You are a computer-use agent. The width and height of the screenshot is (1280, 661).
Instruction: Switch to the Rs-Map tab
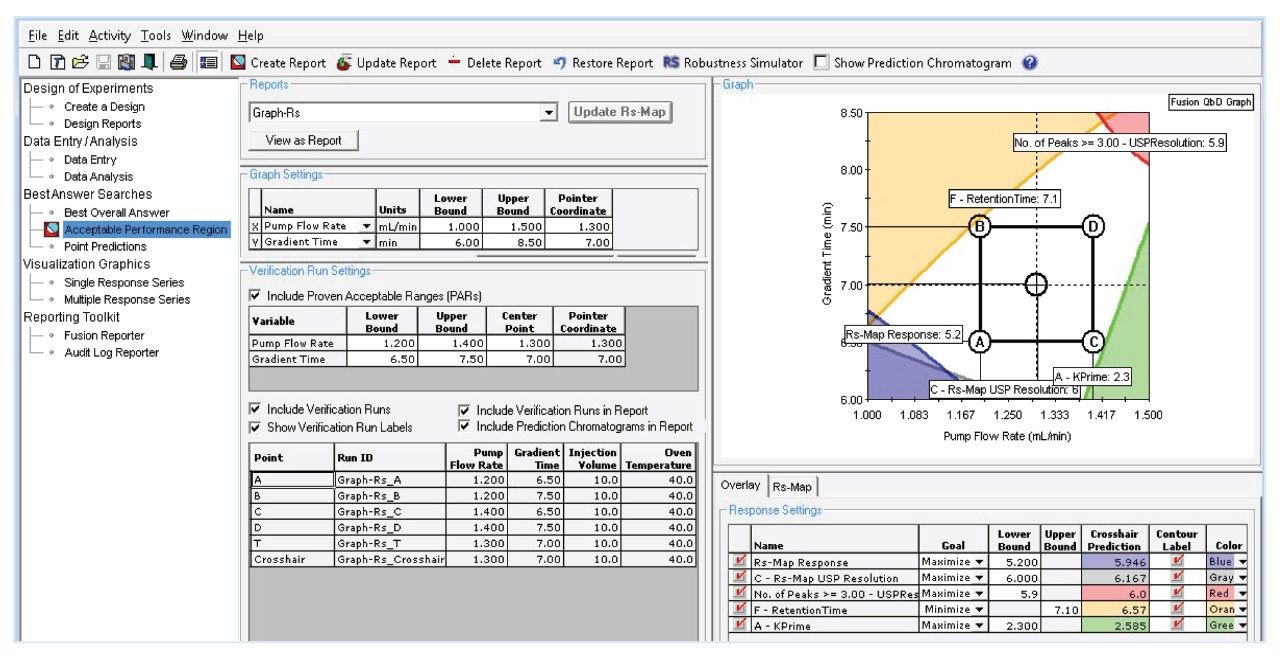point(792,486)
